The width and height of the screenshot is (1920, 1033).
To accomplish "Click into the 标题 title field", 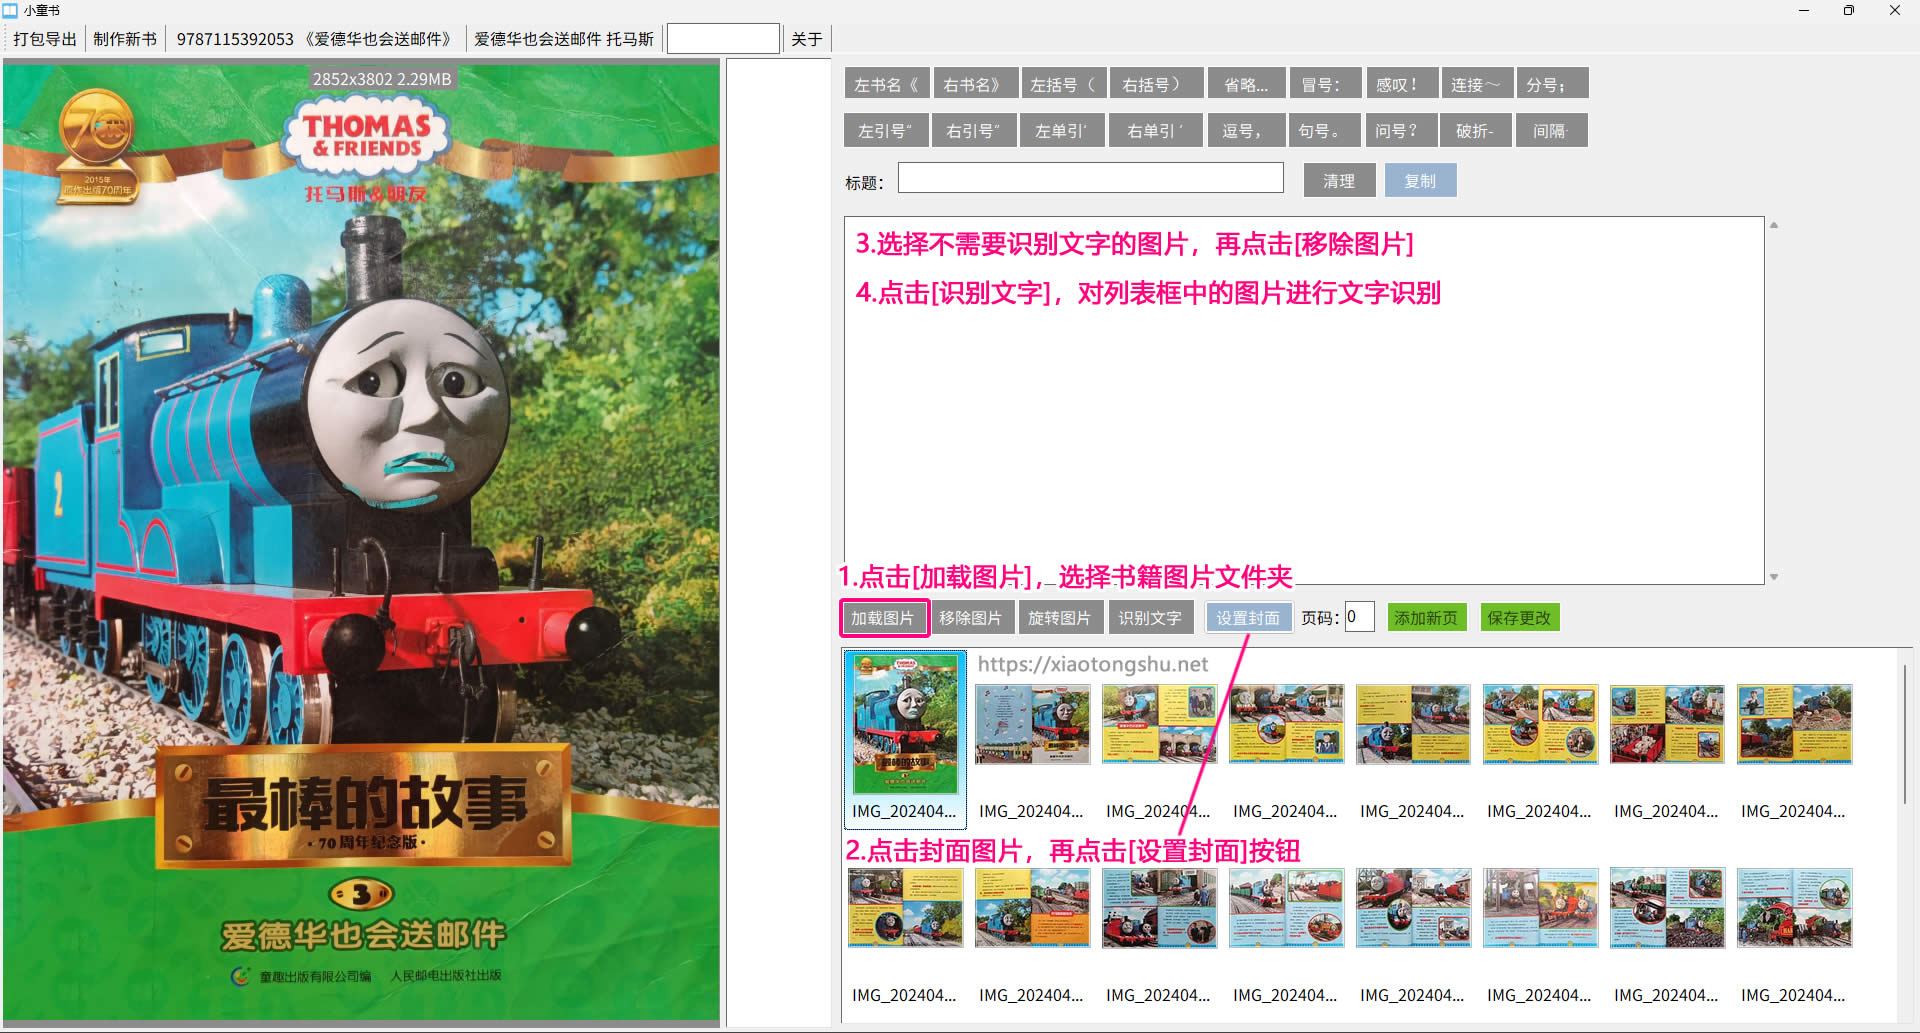I will pyautogui.click(x=1091, y=178).
